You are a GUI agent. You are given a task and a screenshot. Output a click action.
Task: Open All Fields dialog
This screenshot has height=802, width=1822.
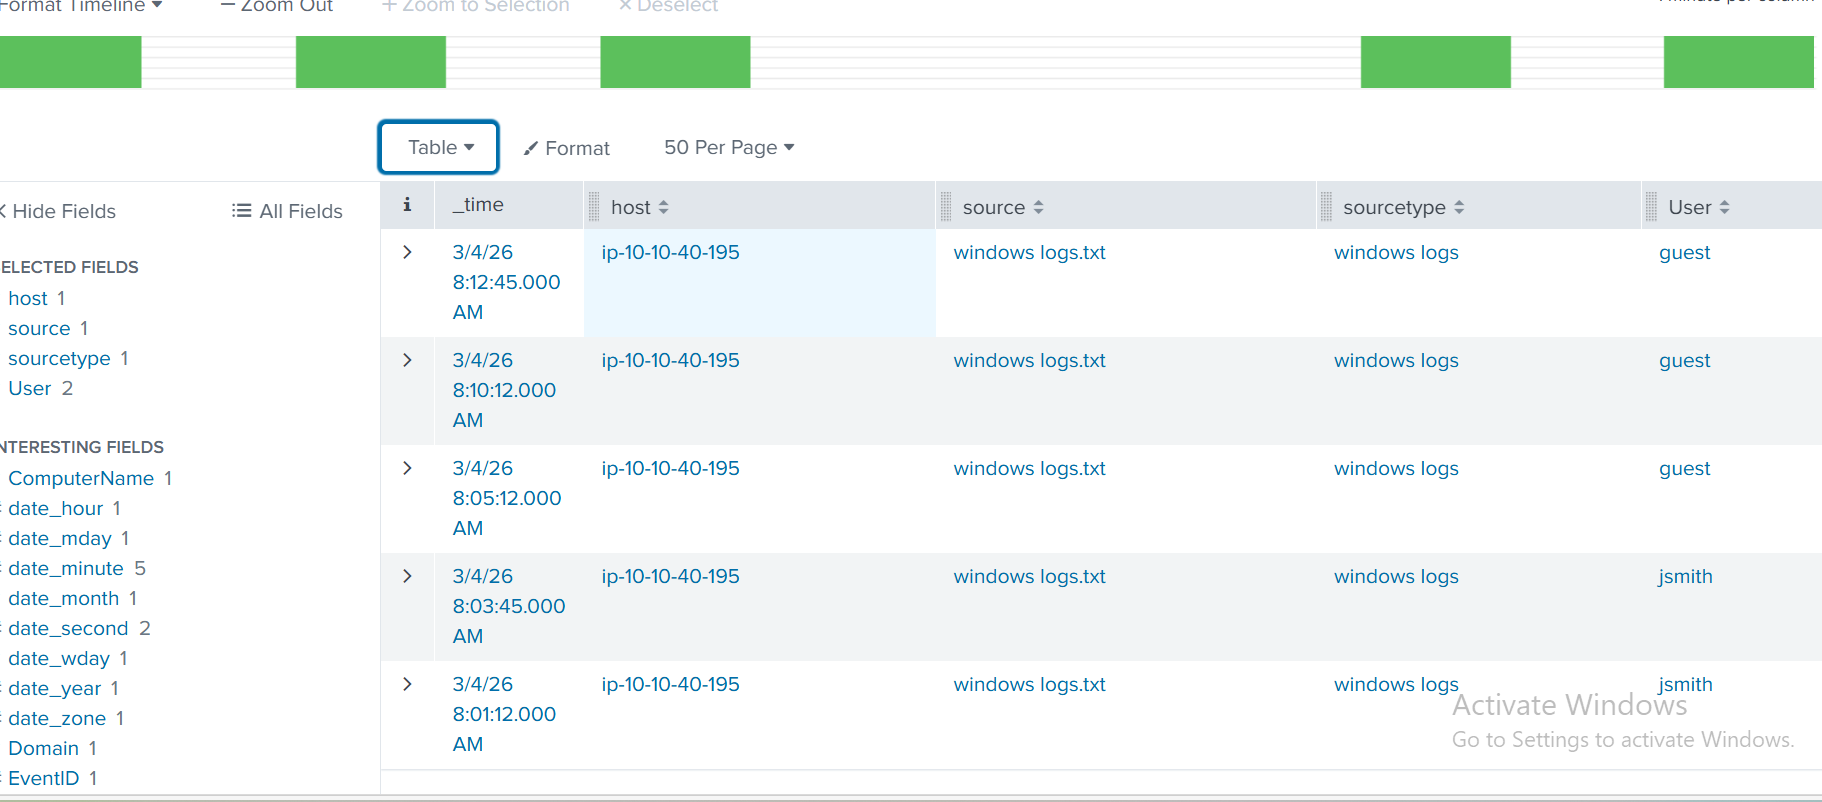click(287, 211)
